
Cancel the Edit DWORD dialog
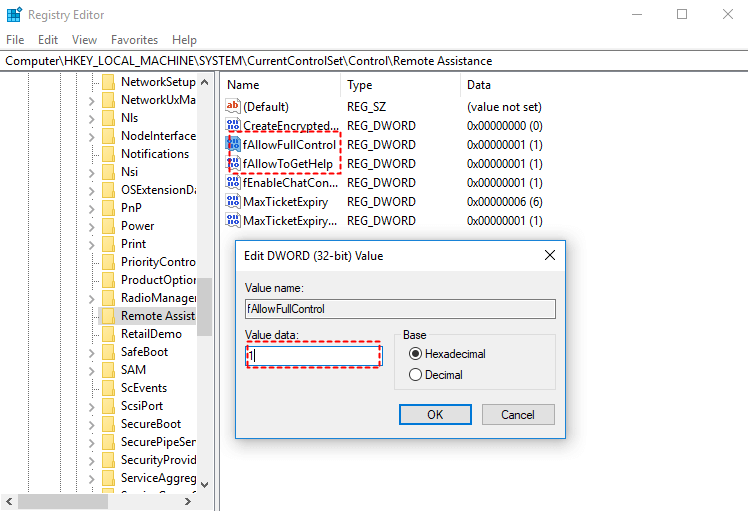point(518,414)
